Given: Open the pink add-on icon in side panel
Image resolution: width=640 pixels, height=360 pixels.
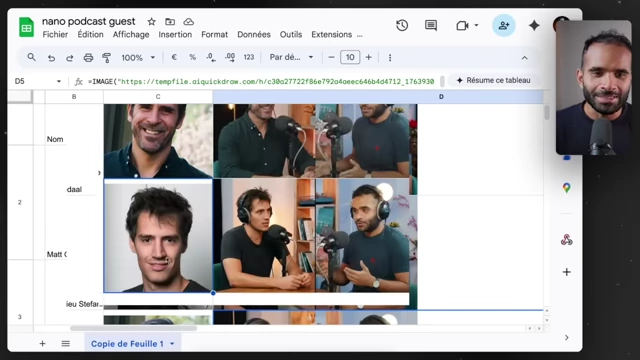Looking at the screenshot, I should 567,240.
